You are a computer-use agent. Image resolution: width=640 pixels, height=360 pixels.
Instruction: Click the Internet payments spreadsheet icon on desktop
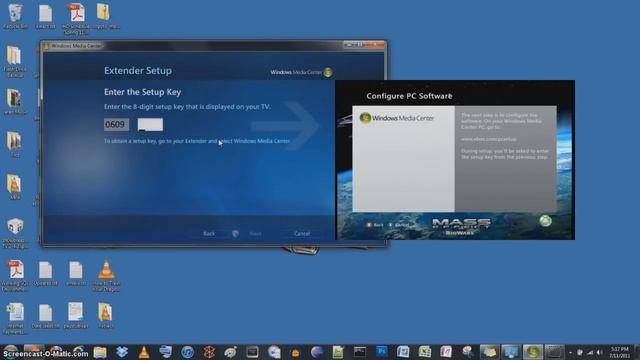pos(16,318)
